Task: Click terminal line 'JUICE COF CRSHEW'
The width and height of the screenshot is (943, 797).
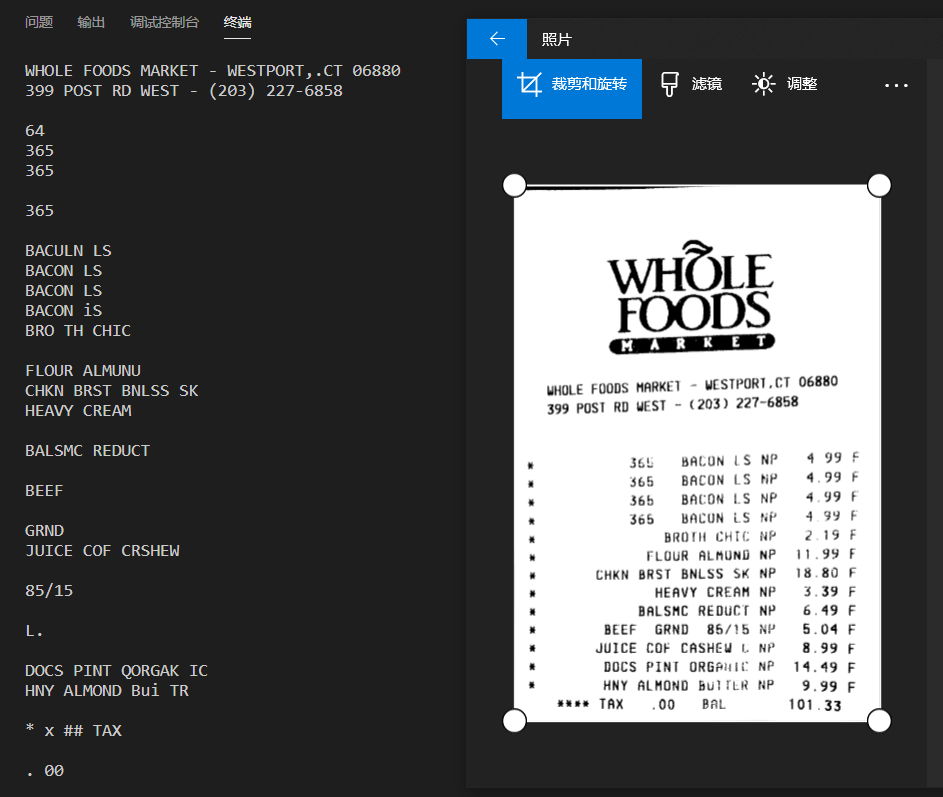Action: pos(102,551)
